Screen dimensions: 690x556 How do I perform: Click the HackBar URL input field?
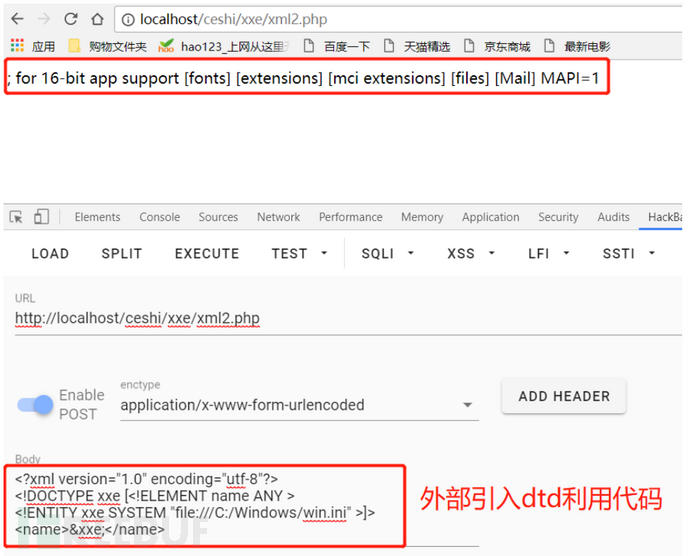(348, 318)
